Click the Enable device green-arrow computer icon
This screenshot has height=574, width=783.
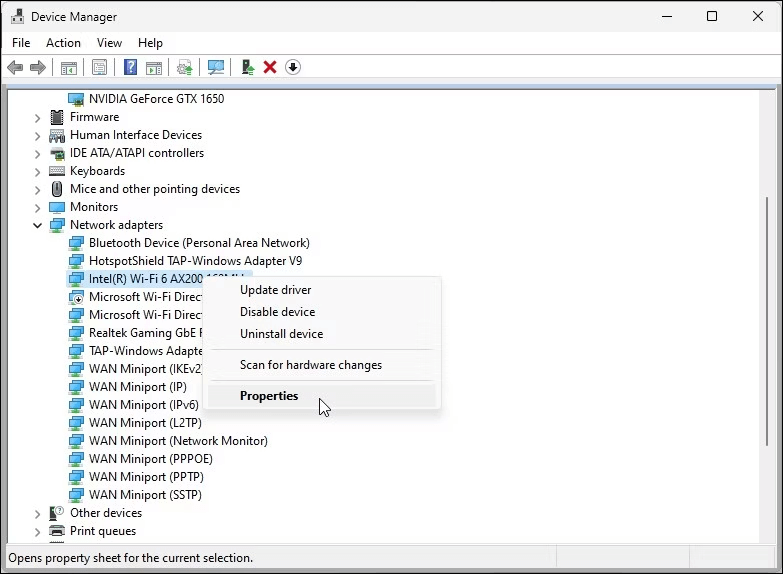(247, 67)
